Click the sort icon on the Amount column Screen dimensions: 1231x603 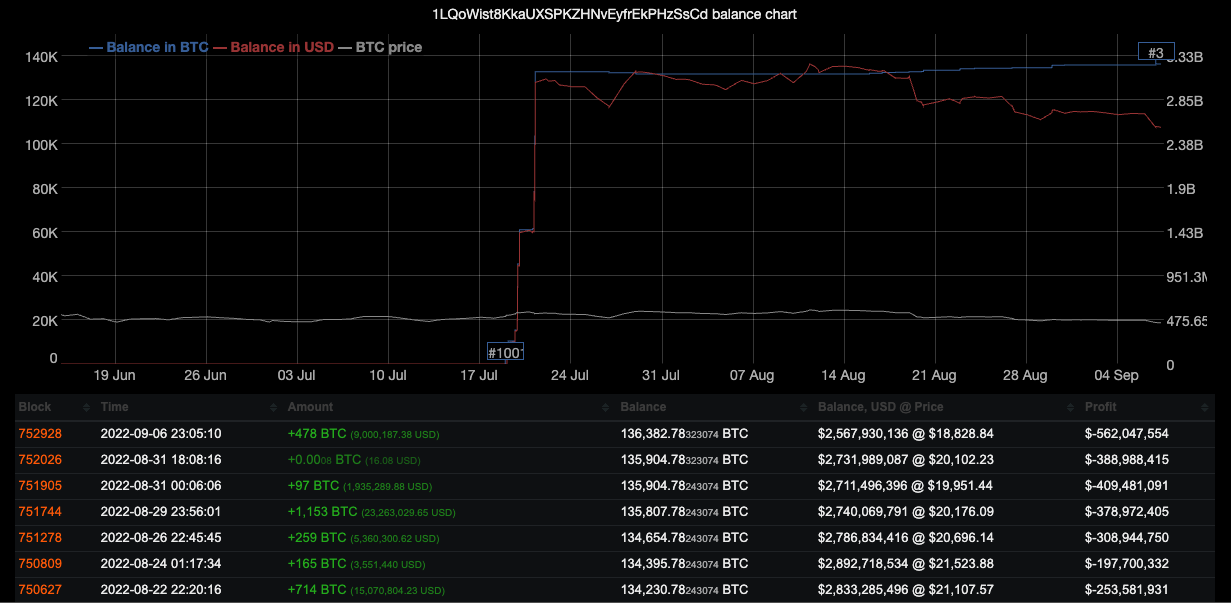(604, 407)
